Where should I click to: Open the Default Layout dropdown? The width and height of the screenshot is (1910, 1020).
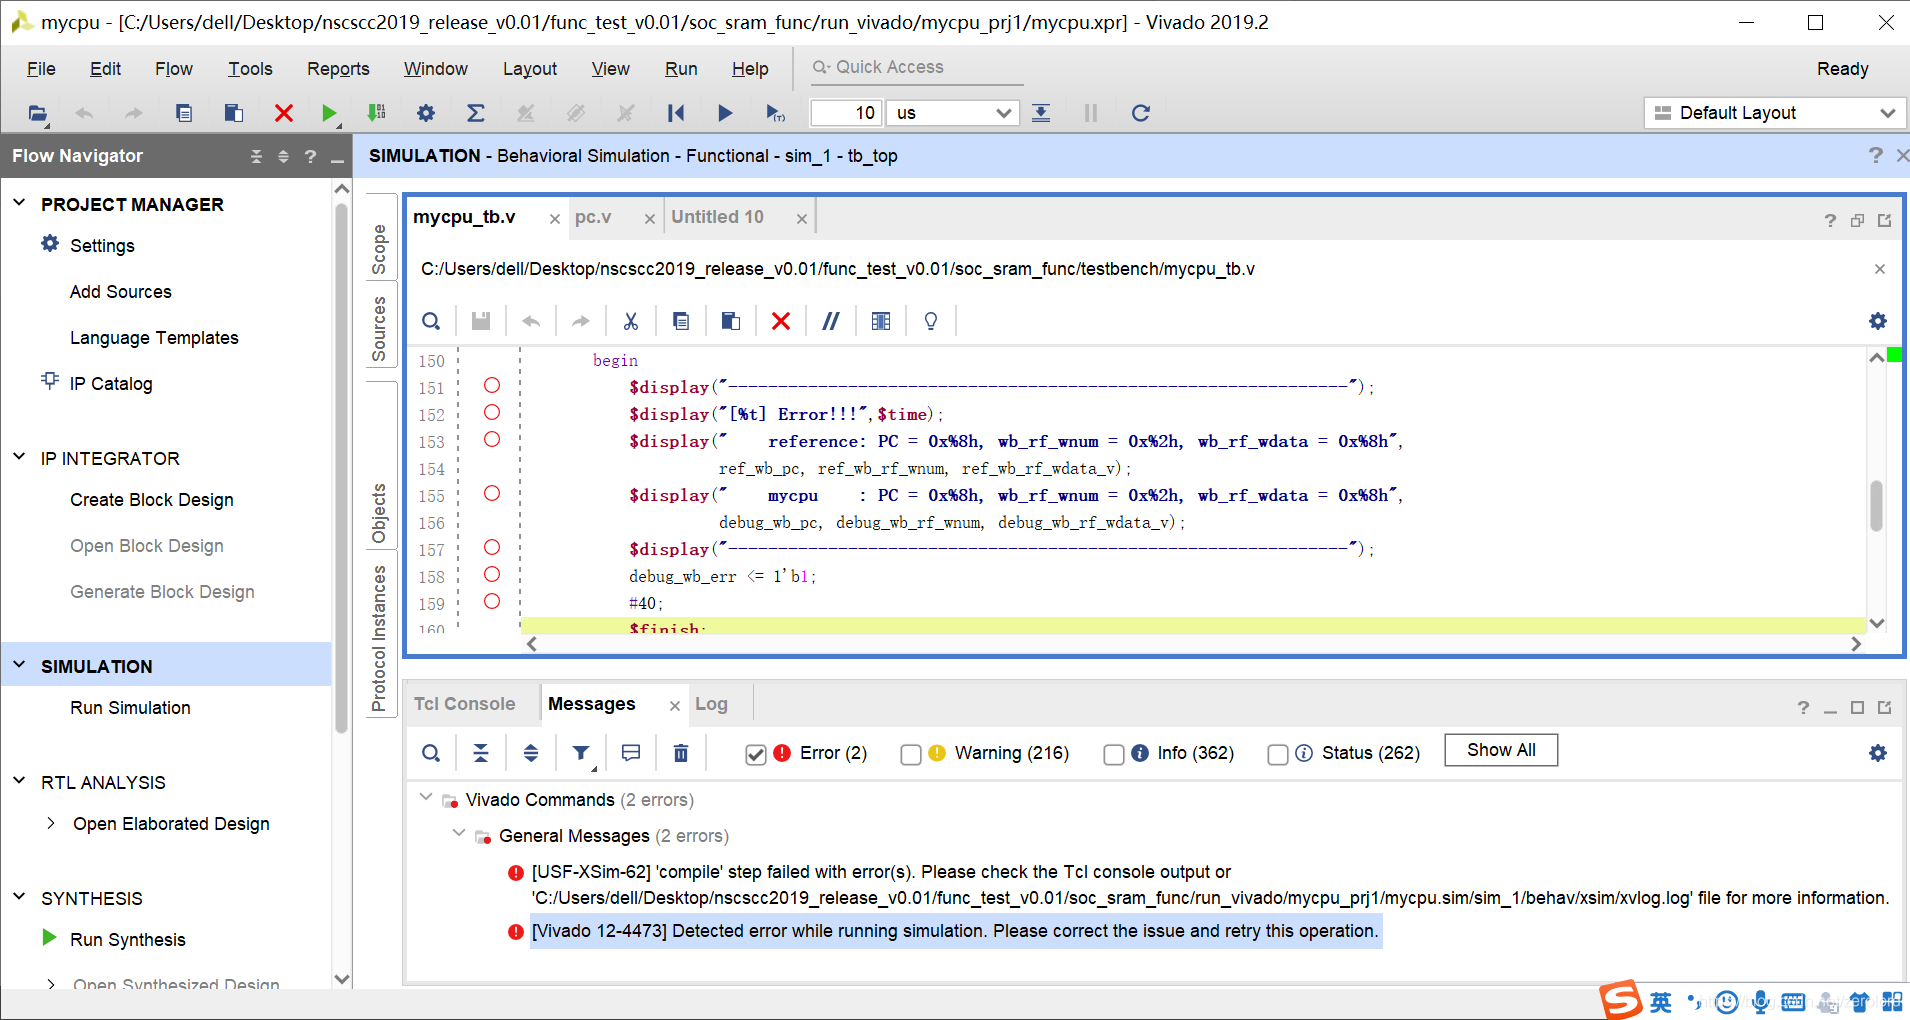(1775, 113)
